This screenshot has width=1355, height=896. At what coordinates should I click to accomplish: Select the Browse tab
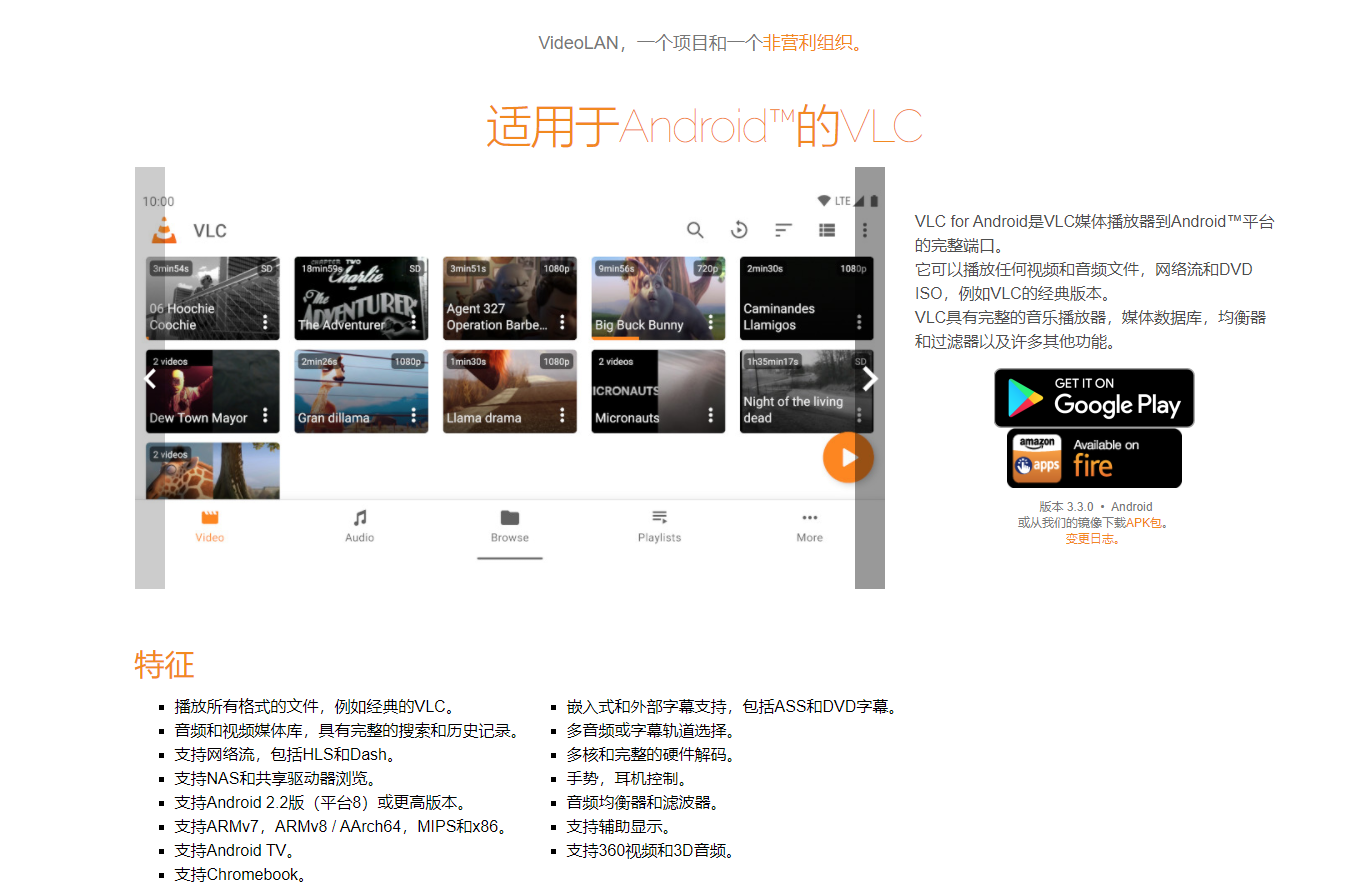pos(510,526)
